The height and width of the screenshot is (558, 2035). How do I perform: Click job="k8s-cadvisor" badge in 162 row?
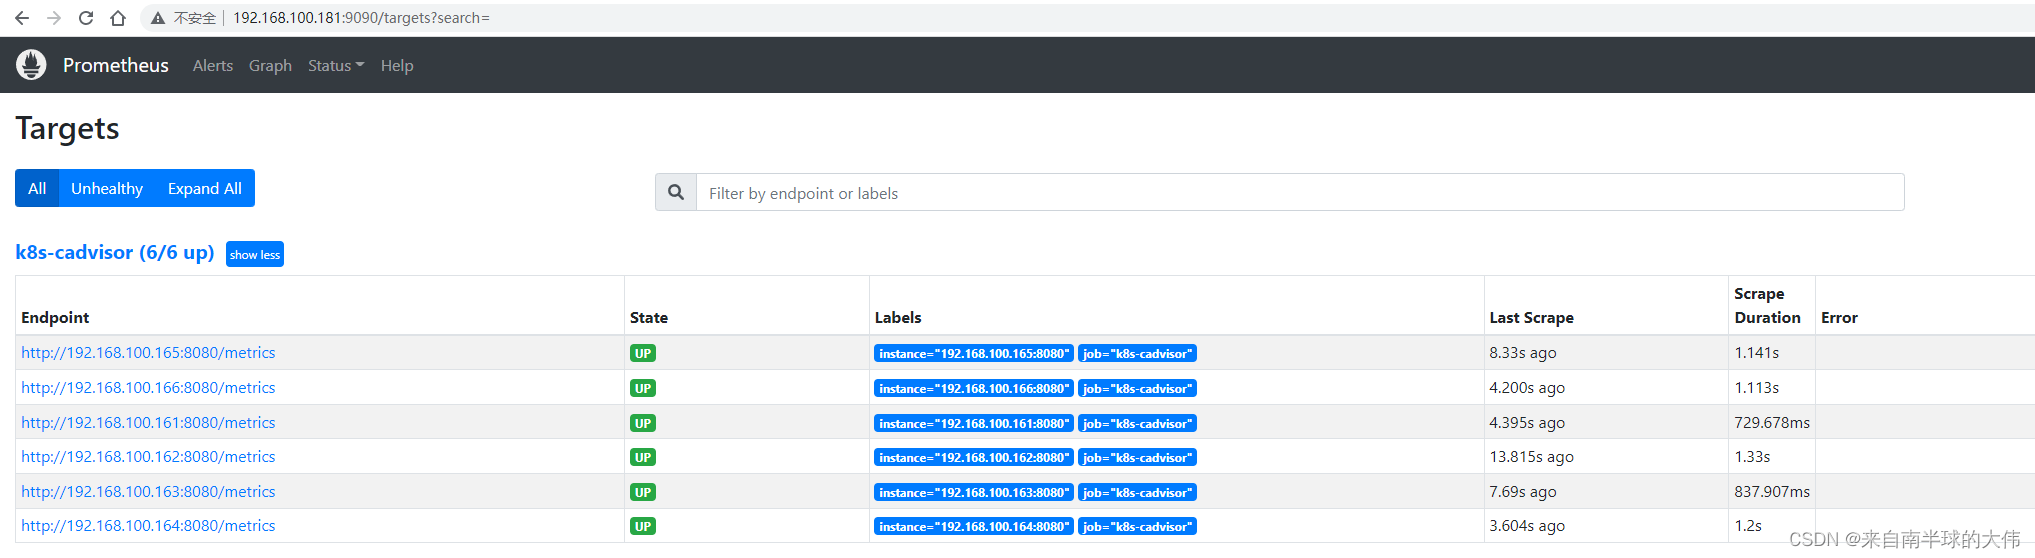coord(1138,457)
